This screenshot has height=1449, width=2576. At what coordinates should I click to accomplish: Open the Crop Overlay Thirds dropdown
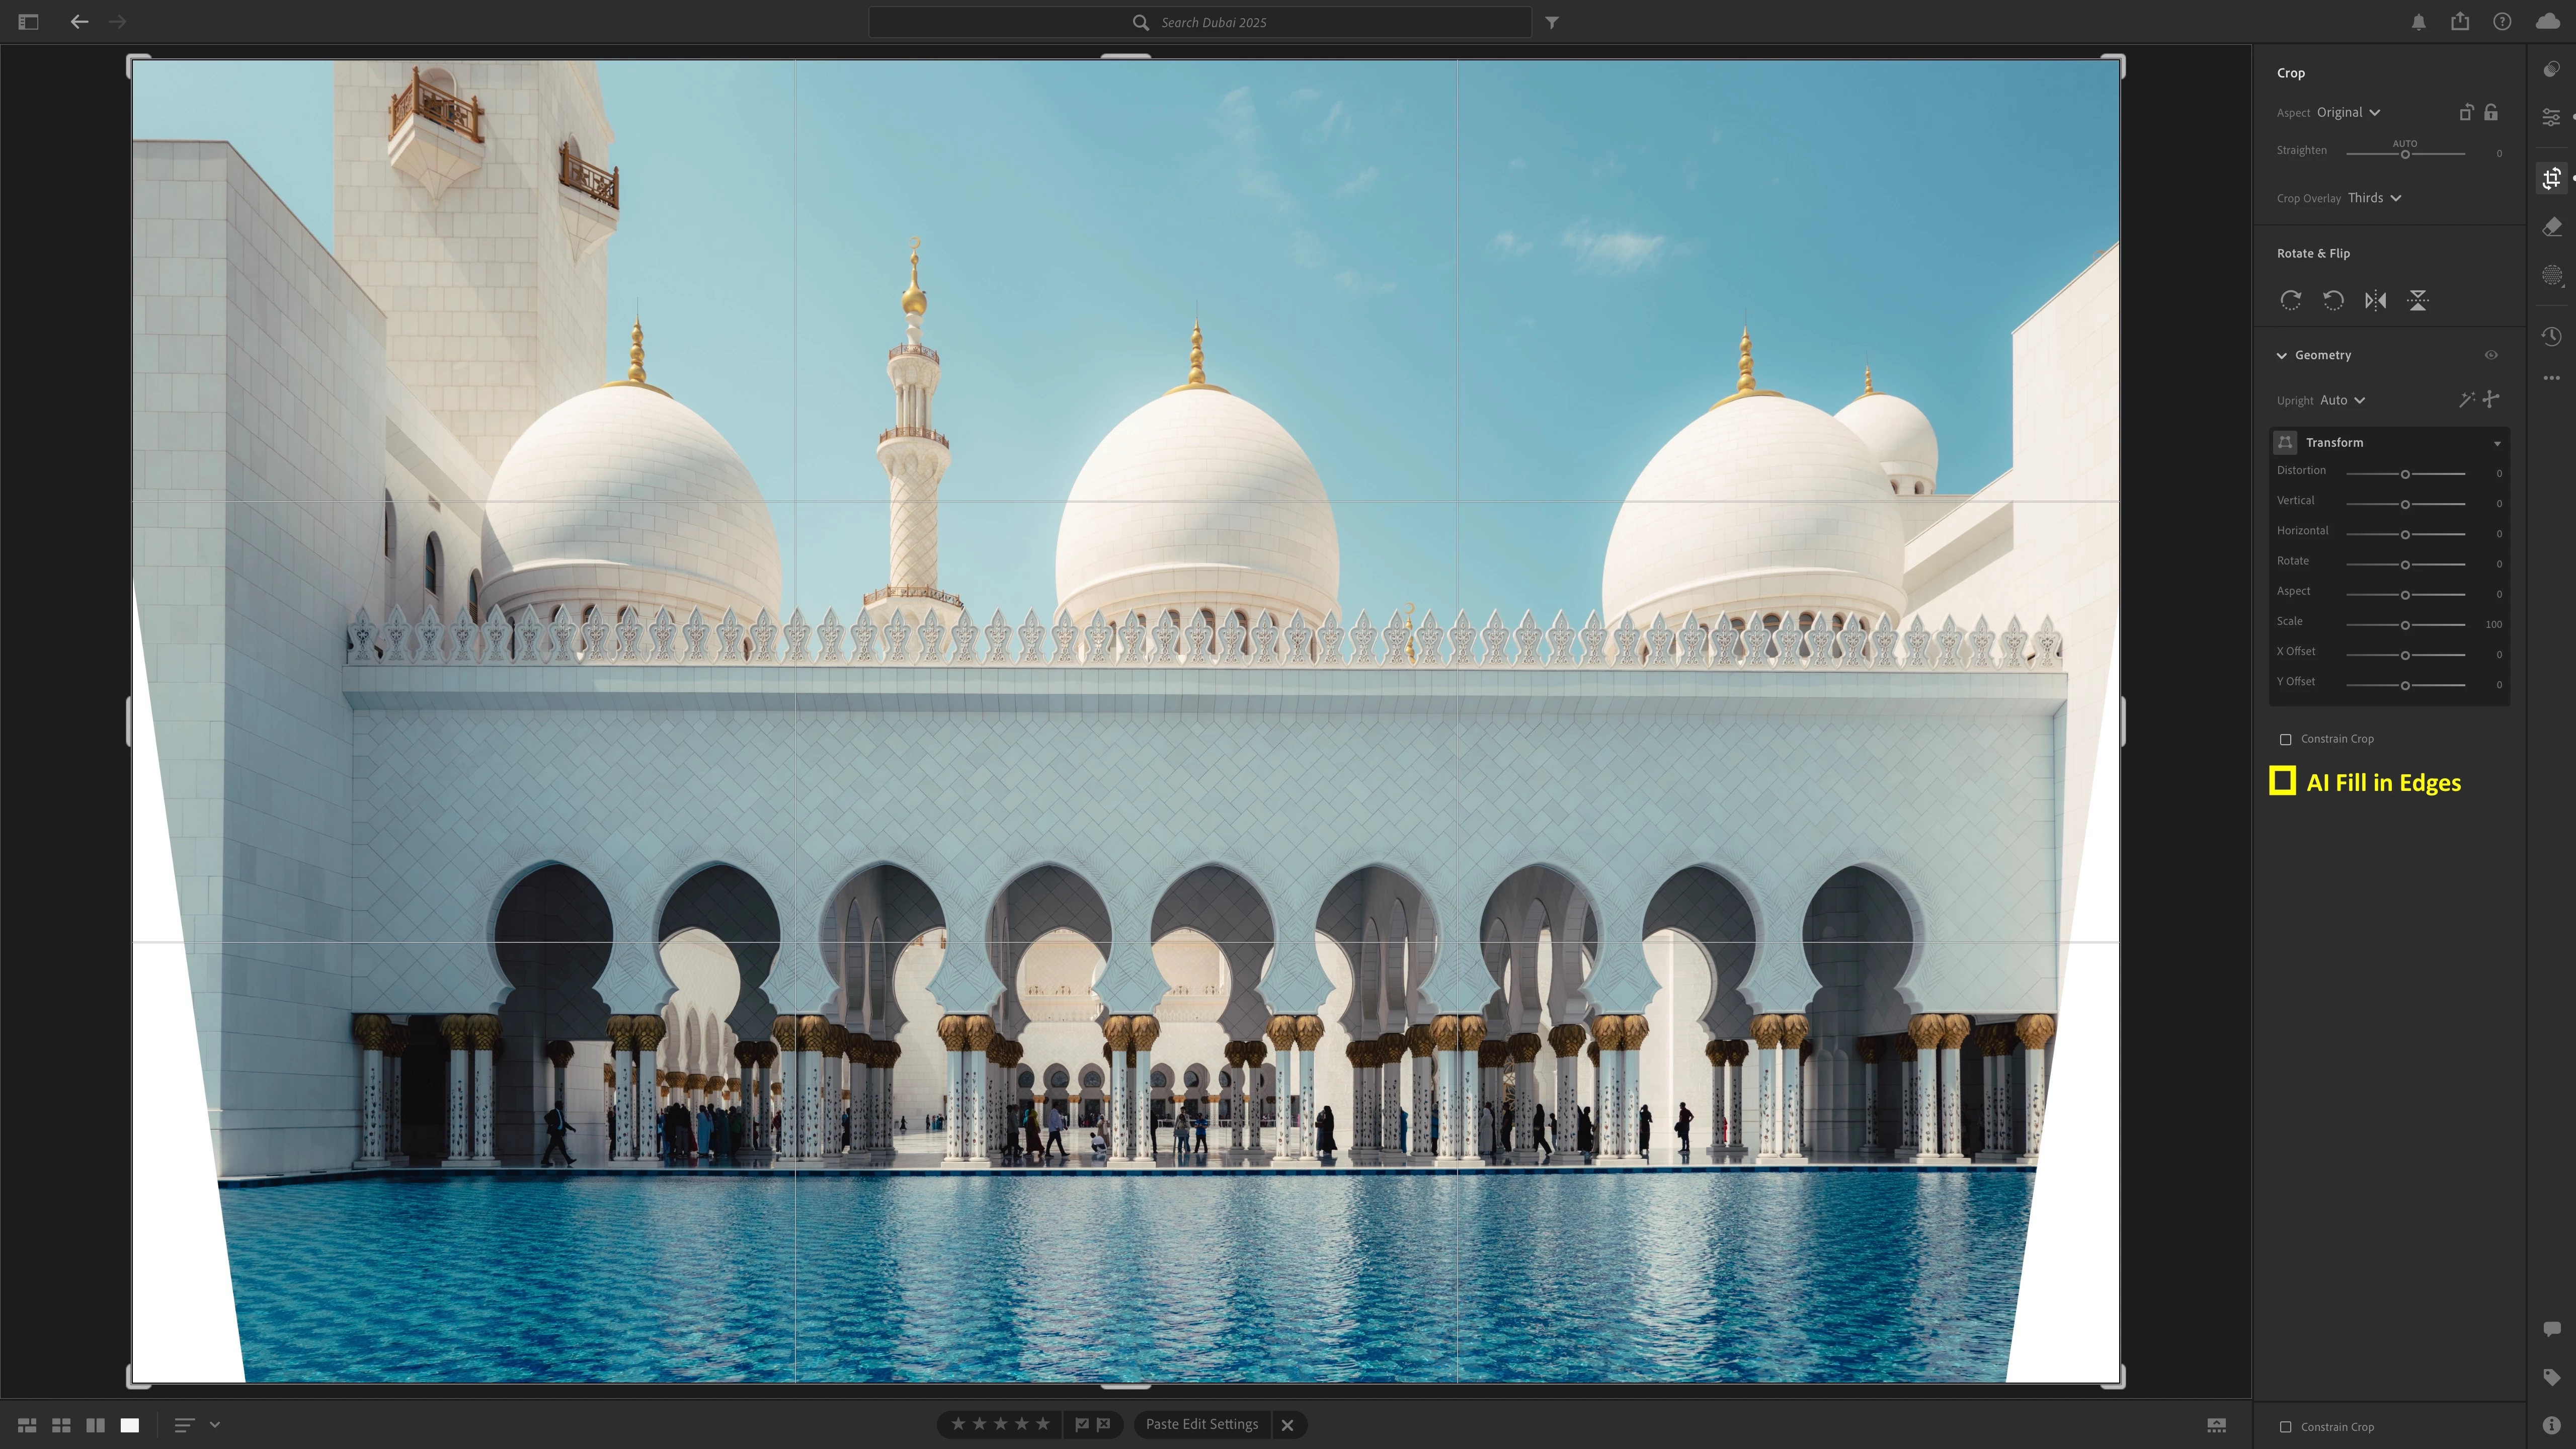[x=2373, y=198]
